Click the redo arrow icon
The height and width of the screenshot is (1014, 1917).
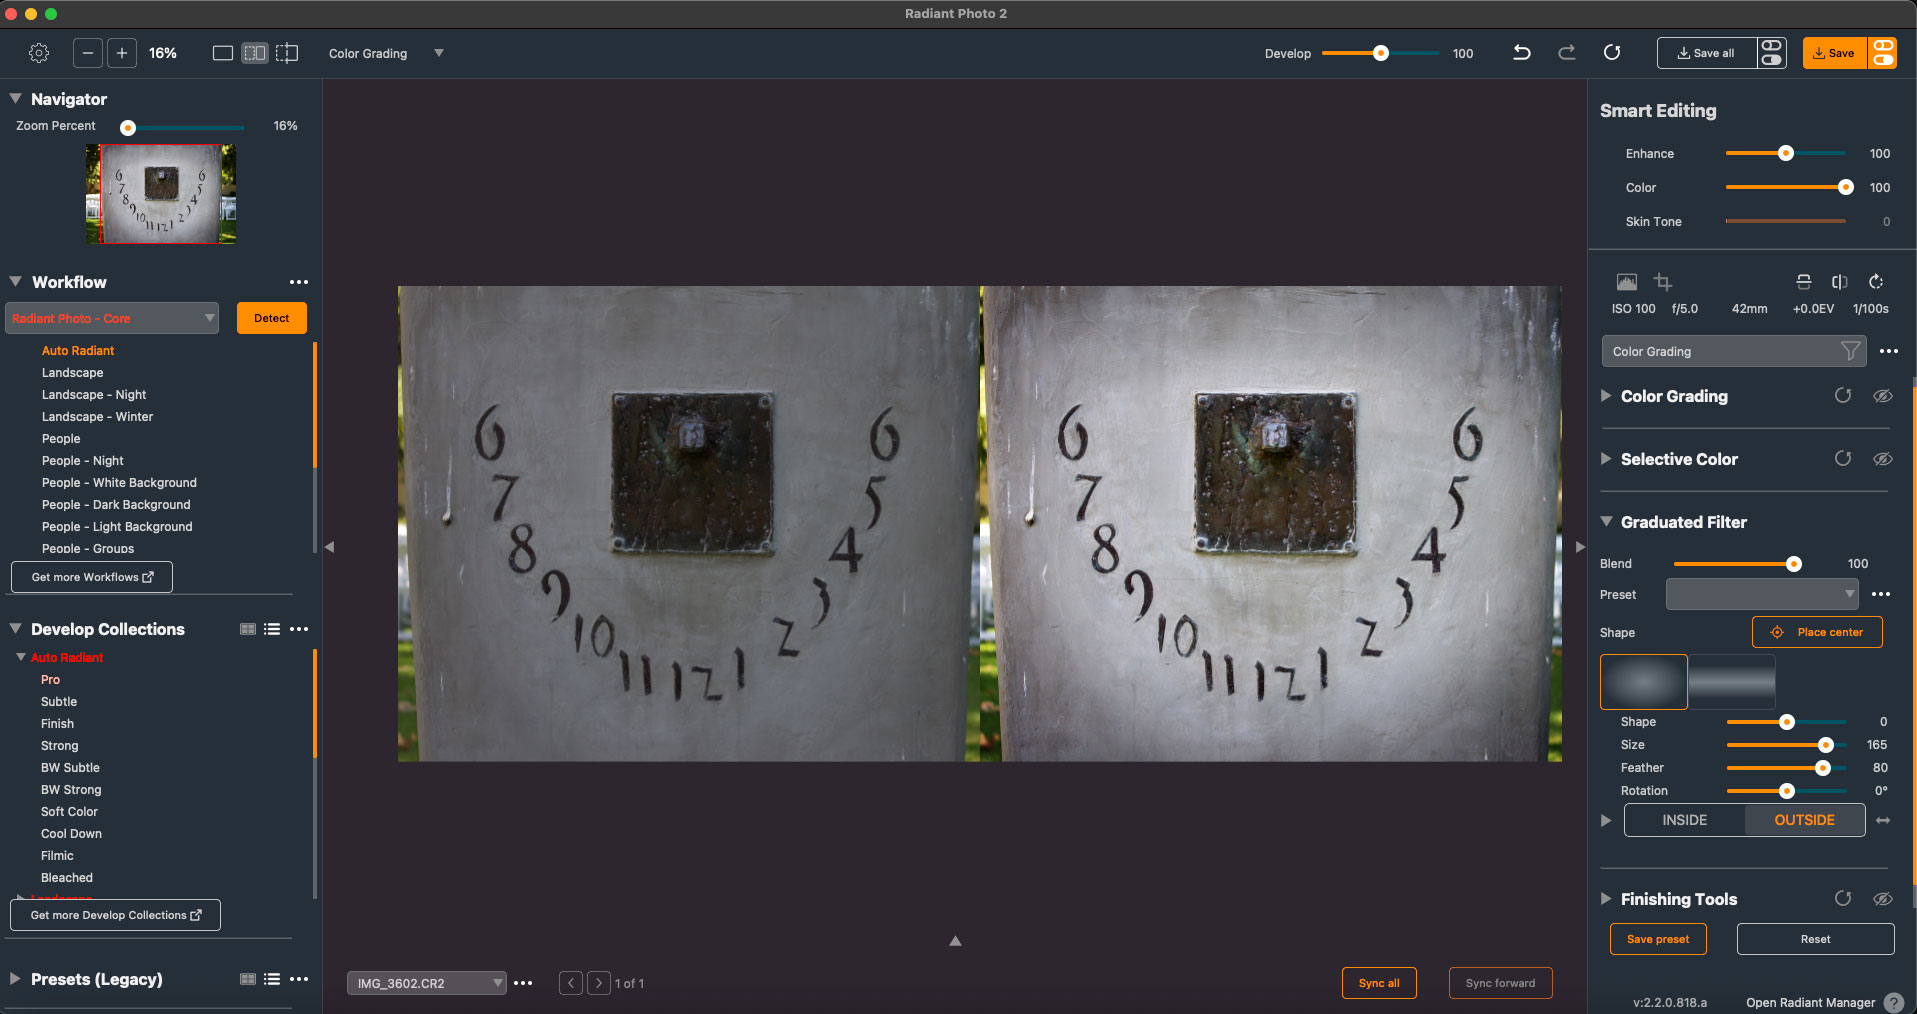[x=1566, y=53]
